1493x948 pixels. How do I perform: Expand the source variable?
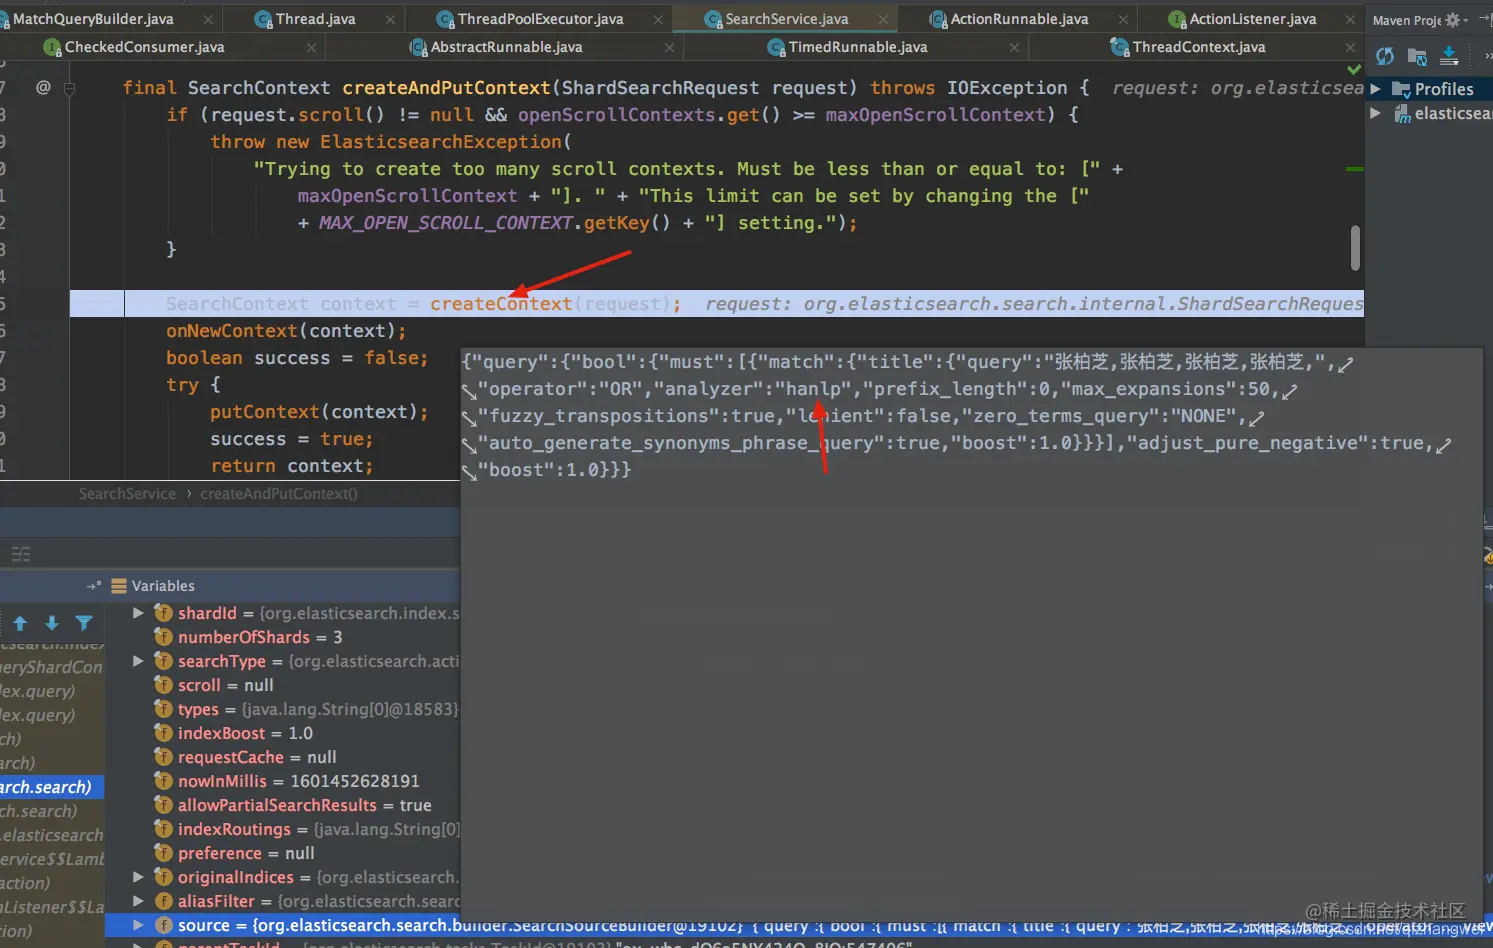pyautogui.click(x=139, y=925)
